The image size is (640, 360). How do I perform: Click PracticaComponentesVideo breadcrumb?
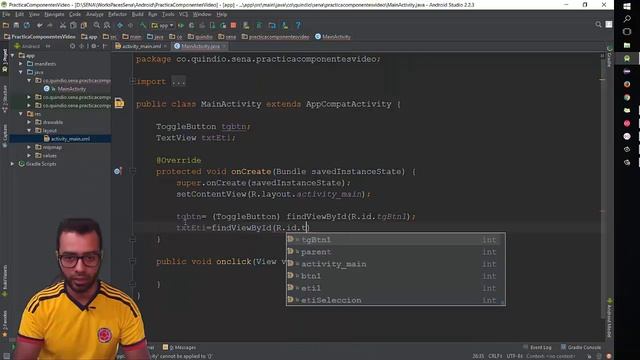tap(40, 37)
